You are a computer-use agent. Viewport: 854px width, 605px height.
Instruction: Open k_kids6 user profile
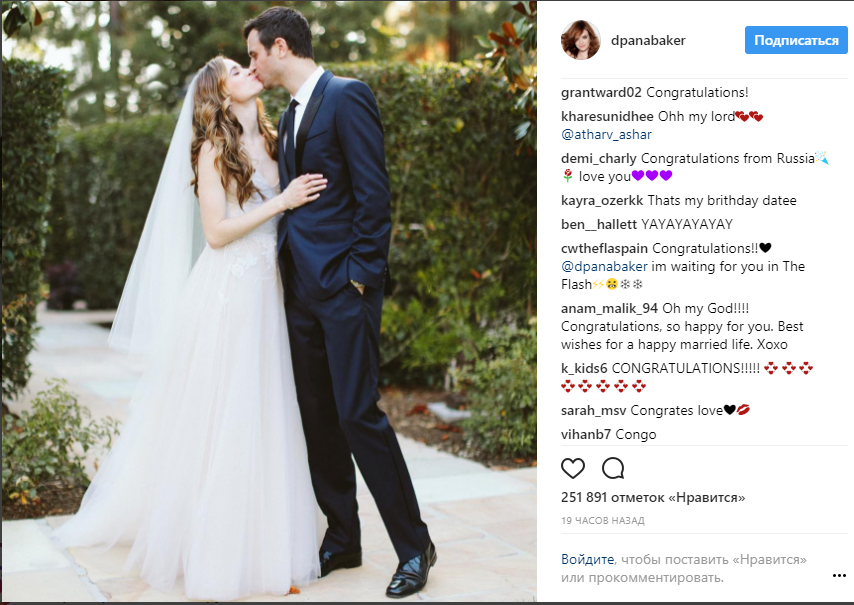pos(584,369)
